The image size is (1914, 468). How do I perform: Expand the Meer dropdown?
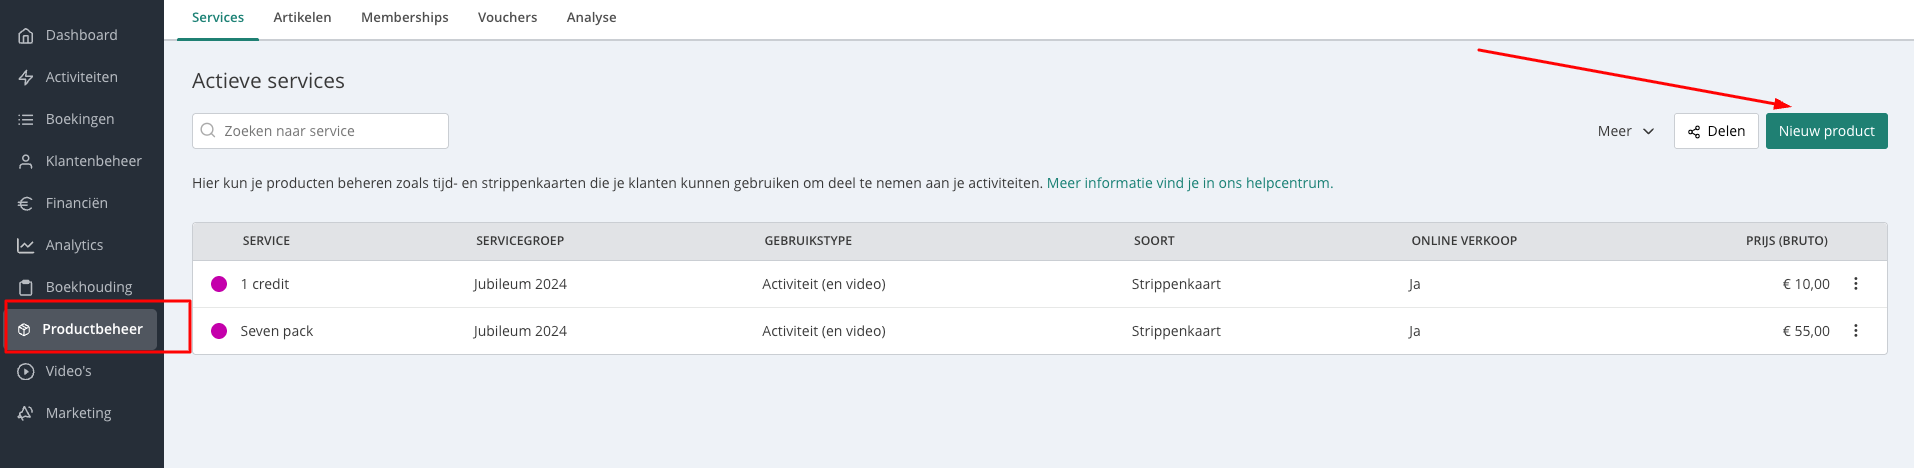(1625, 131)
